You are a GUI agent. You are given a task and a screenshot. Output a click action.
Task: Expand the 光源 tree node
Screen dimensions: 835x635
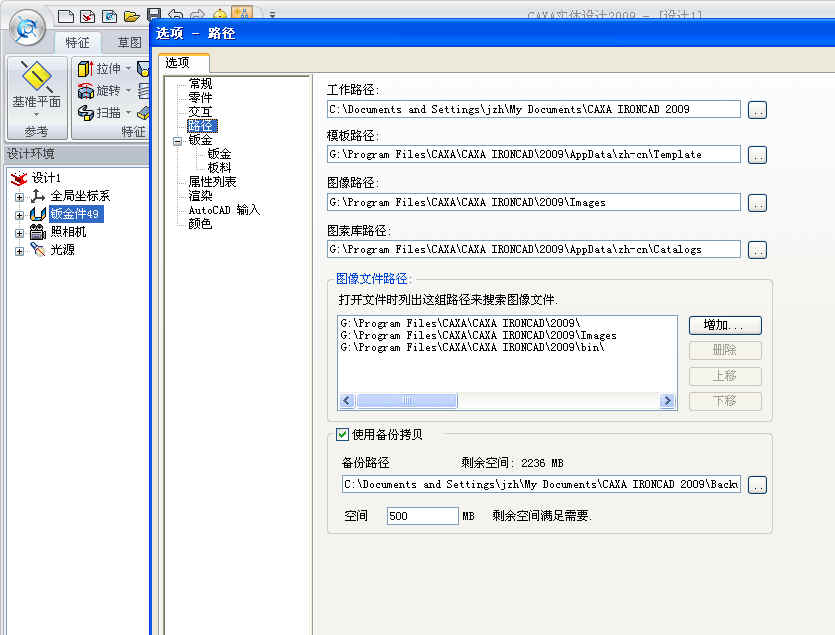point(19,251)
